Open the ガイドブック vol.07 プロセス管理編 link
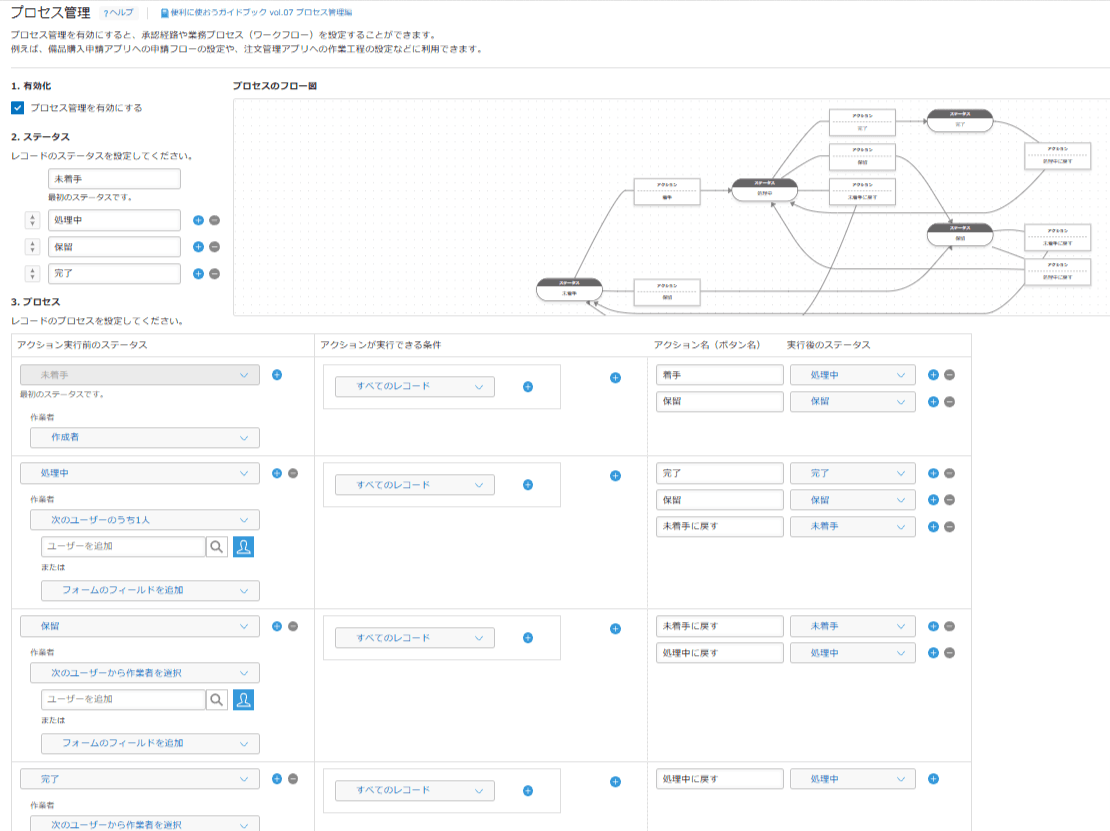 click(x=256, y=13)
